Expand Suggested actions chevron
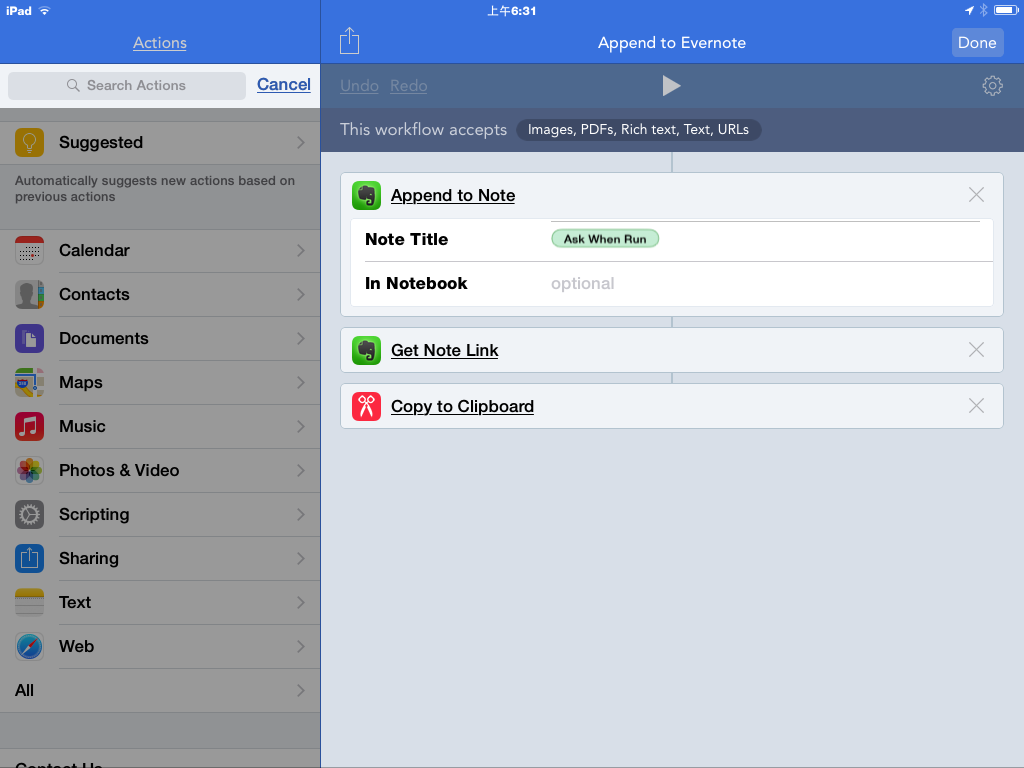The height and width of the screenshot is (768, 1024). 301,142
